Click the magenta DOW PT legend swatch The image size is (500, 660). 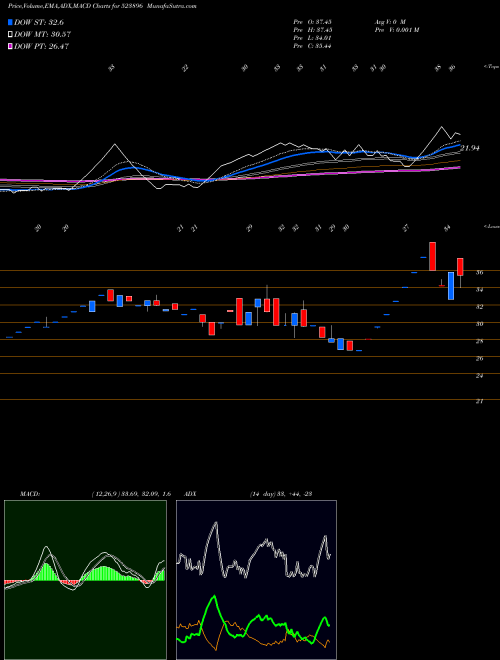pyautogui.click(x=10, y=46)
